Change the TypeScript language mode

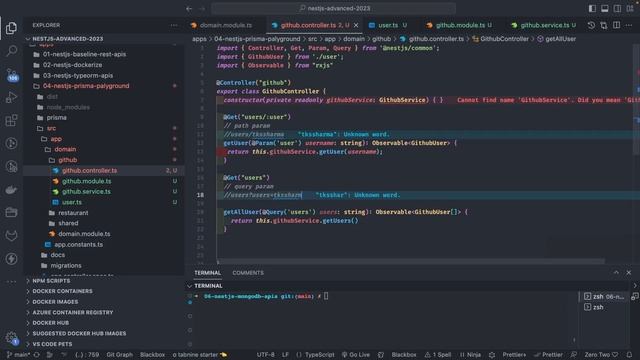[x=320, y=355]
